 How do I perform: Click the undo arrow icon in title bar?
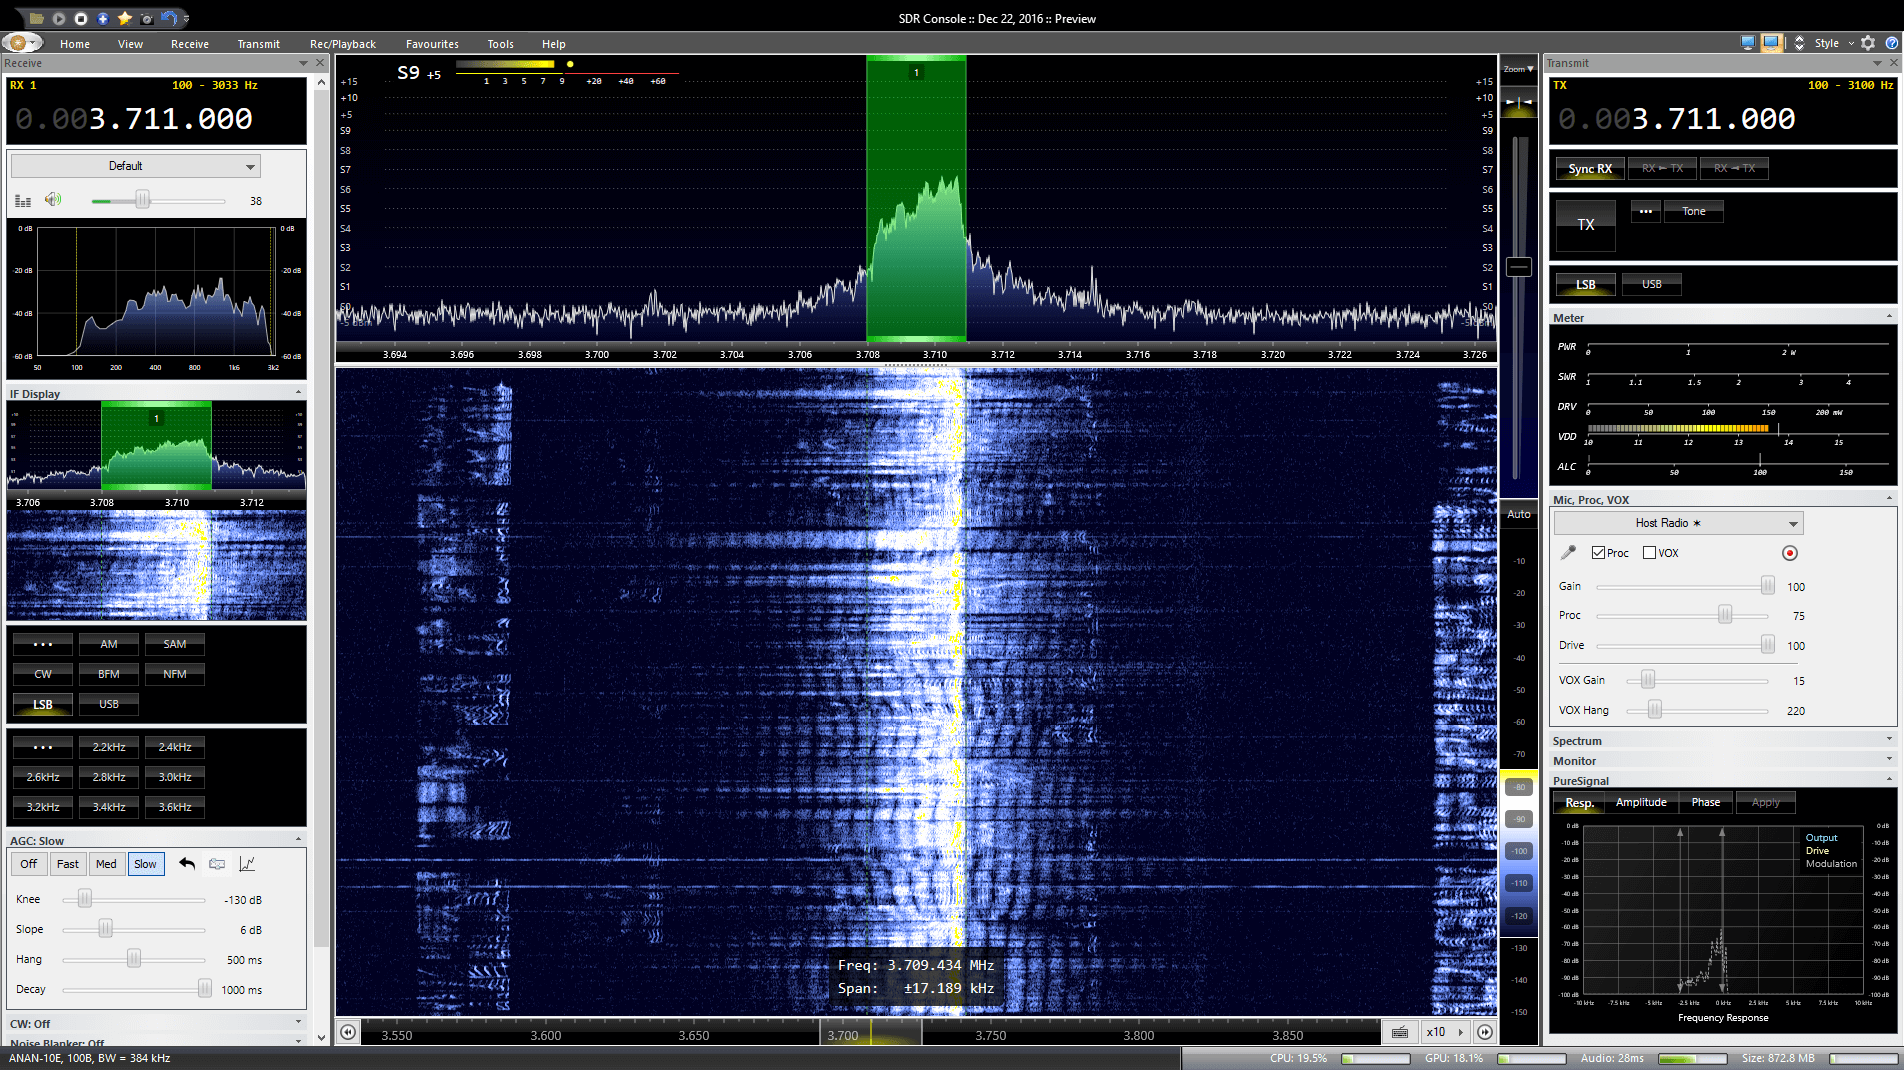tap(168, 17)
